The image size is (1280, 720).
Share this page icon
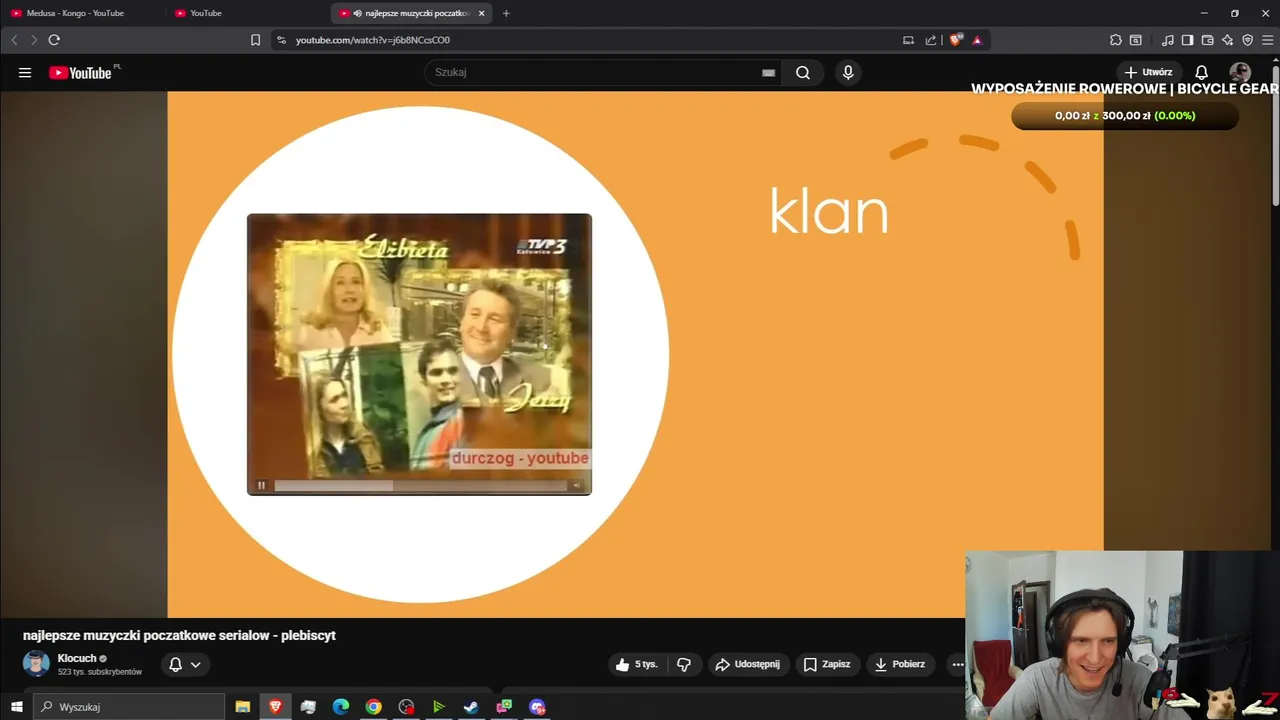[x=931, y=40]
